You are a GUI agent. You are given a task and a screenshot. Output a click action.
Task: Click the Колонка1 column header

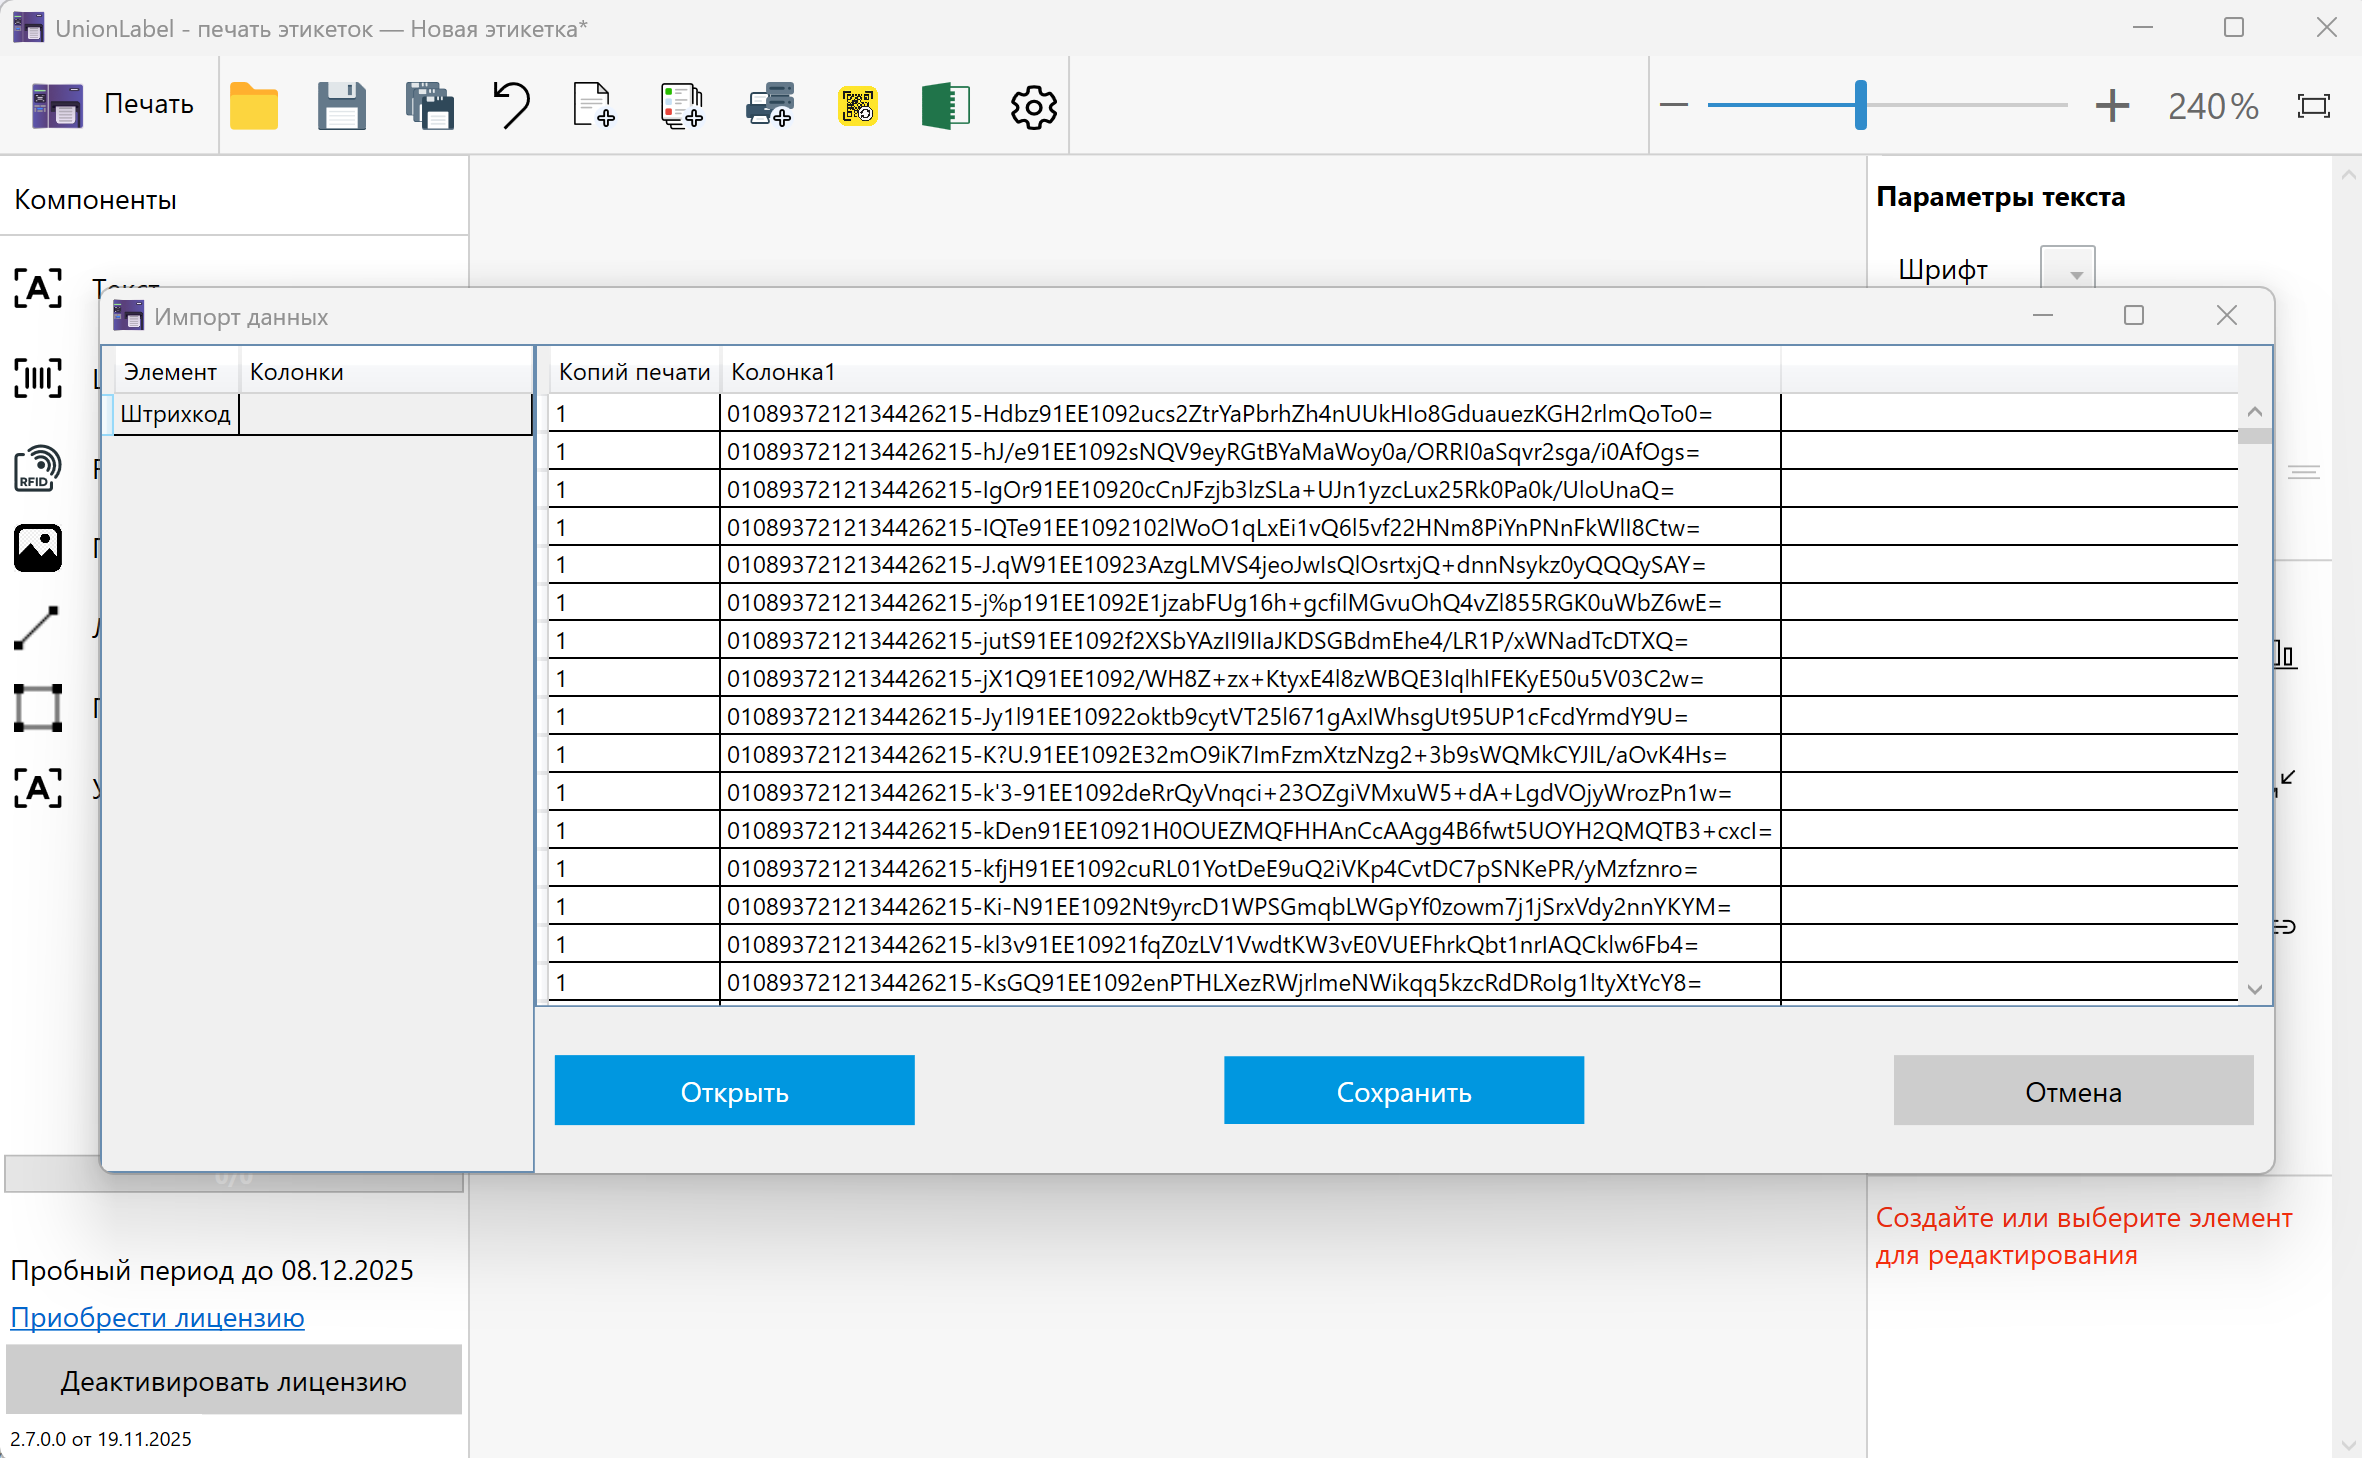pyautogui.click(x=783, y=372)
